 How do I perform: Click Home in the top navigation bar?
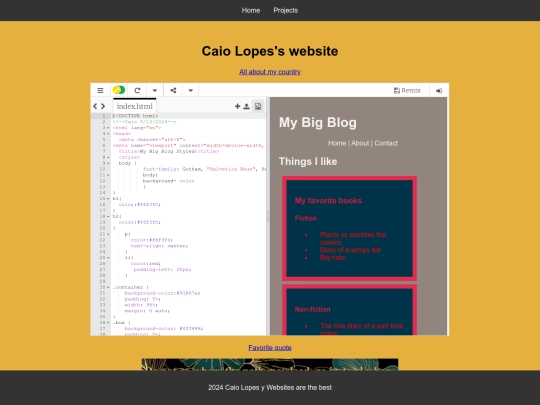click(251, 10)
